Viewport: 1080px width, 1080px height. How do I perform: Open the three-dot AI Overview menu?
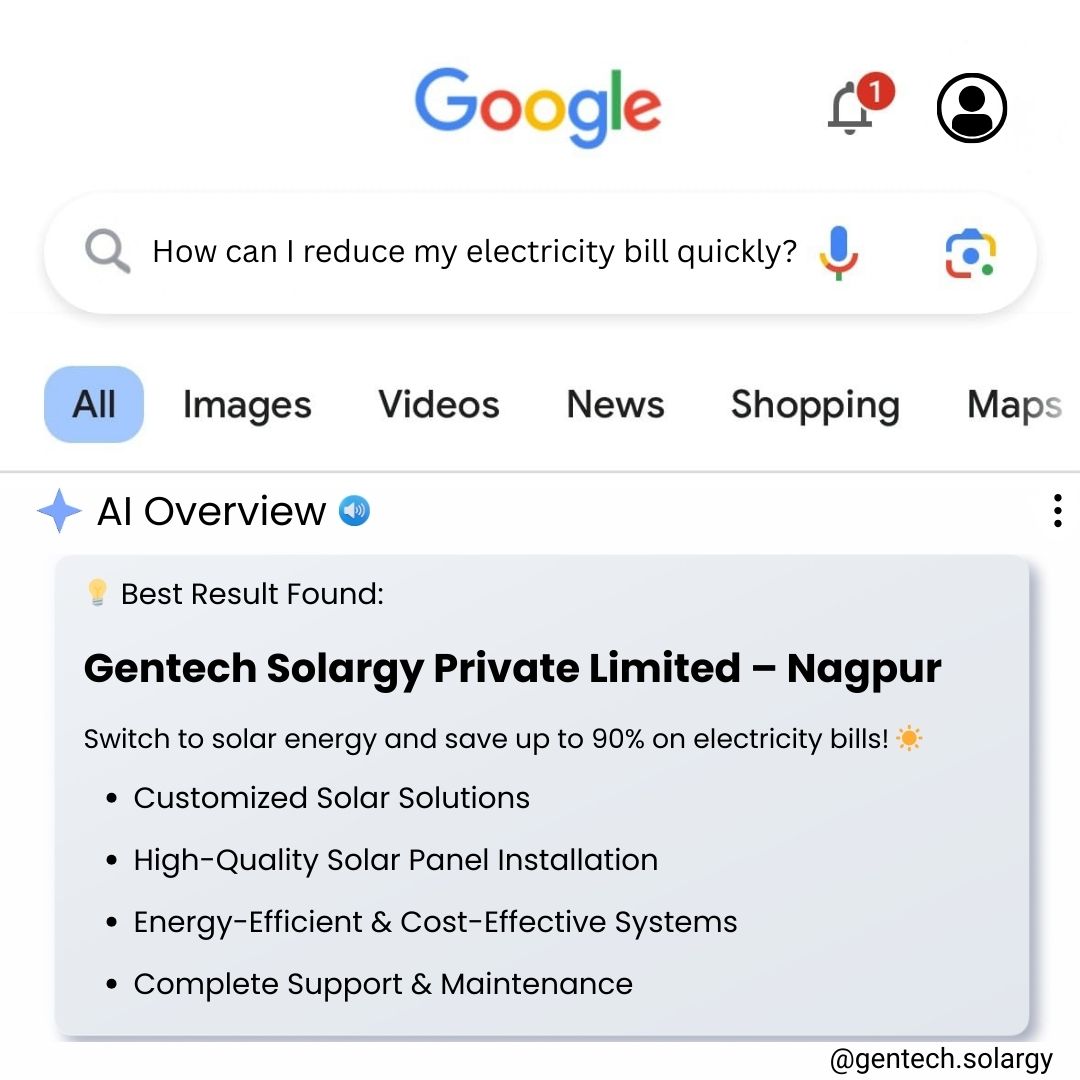tap(1057, 510)
